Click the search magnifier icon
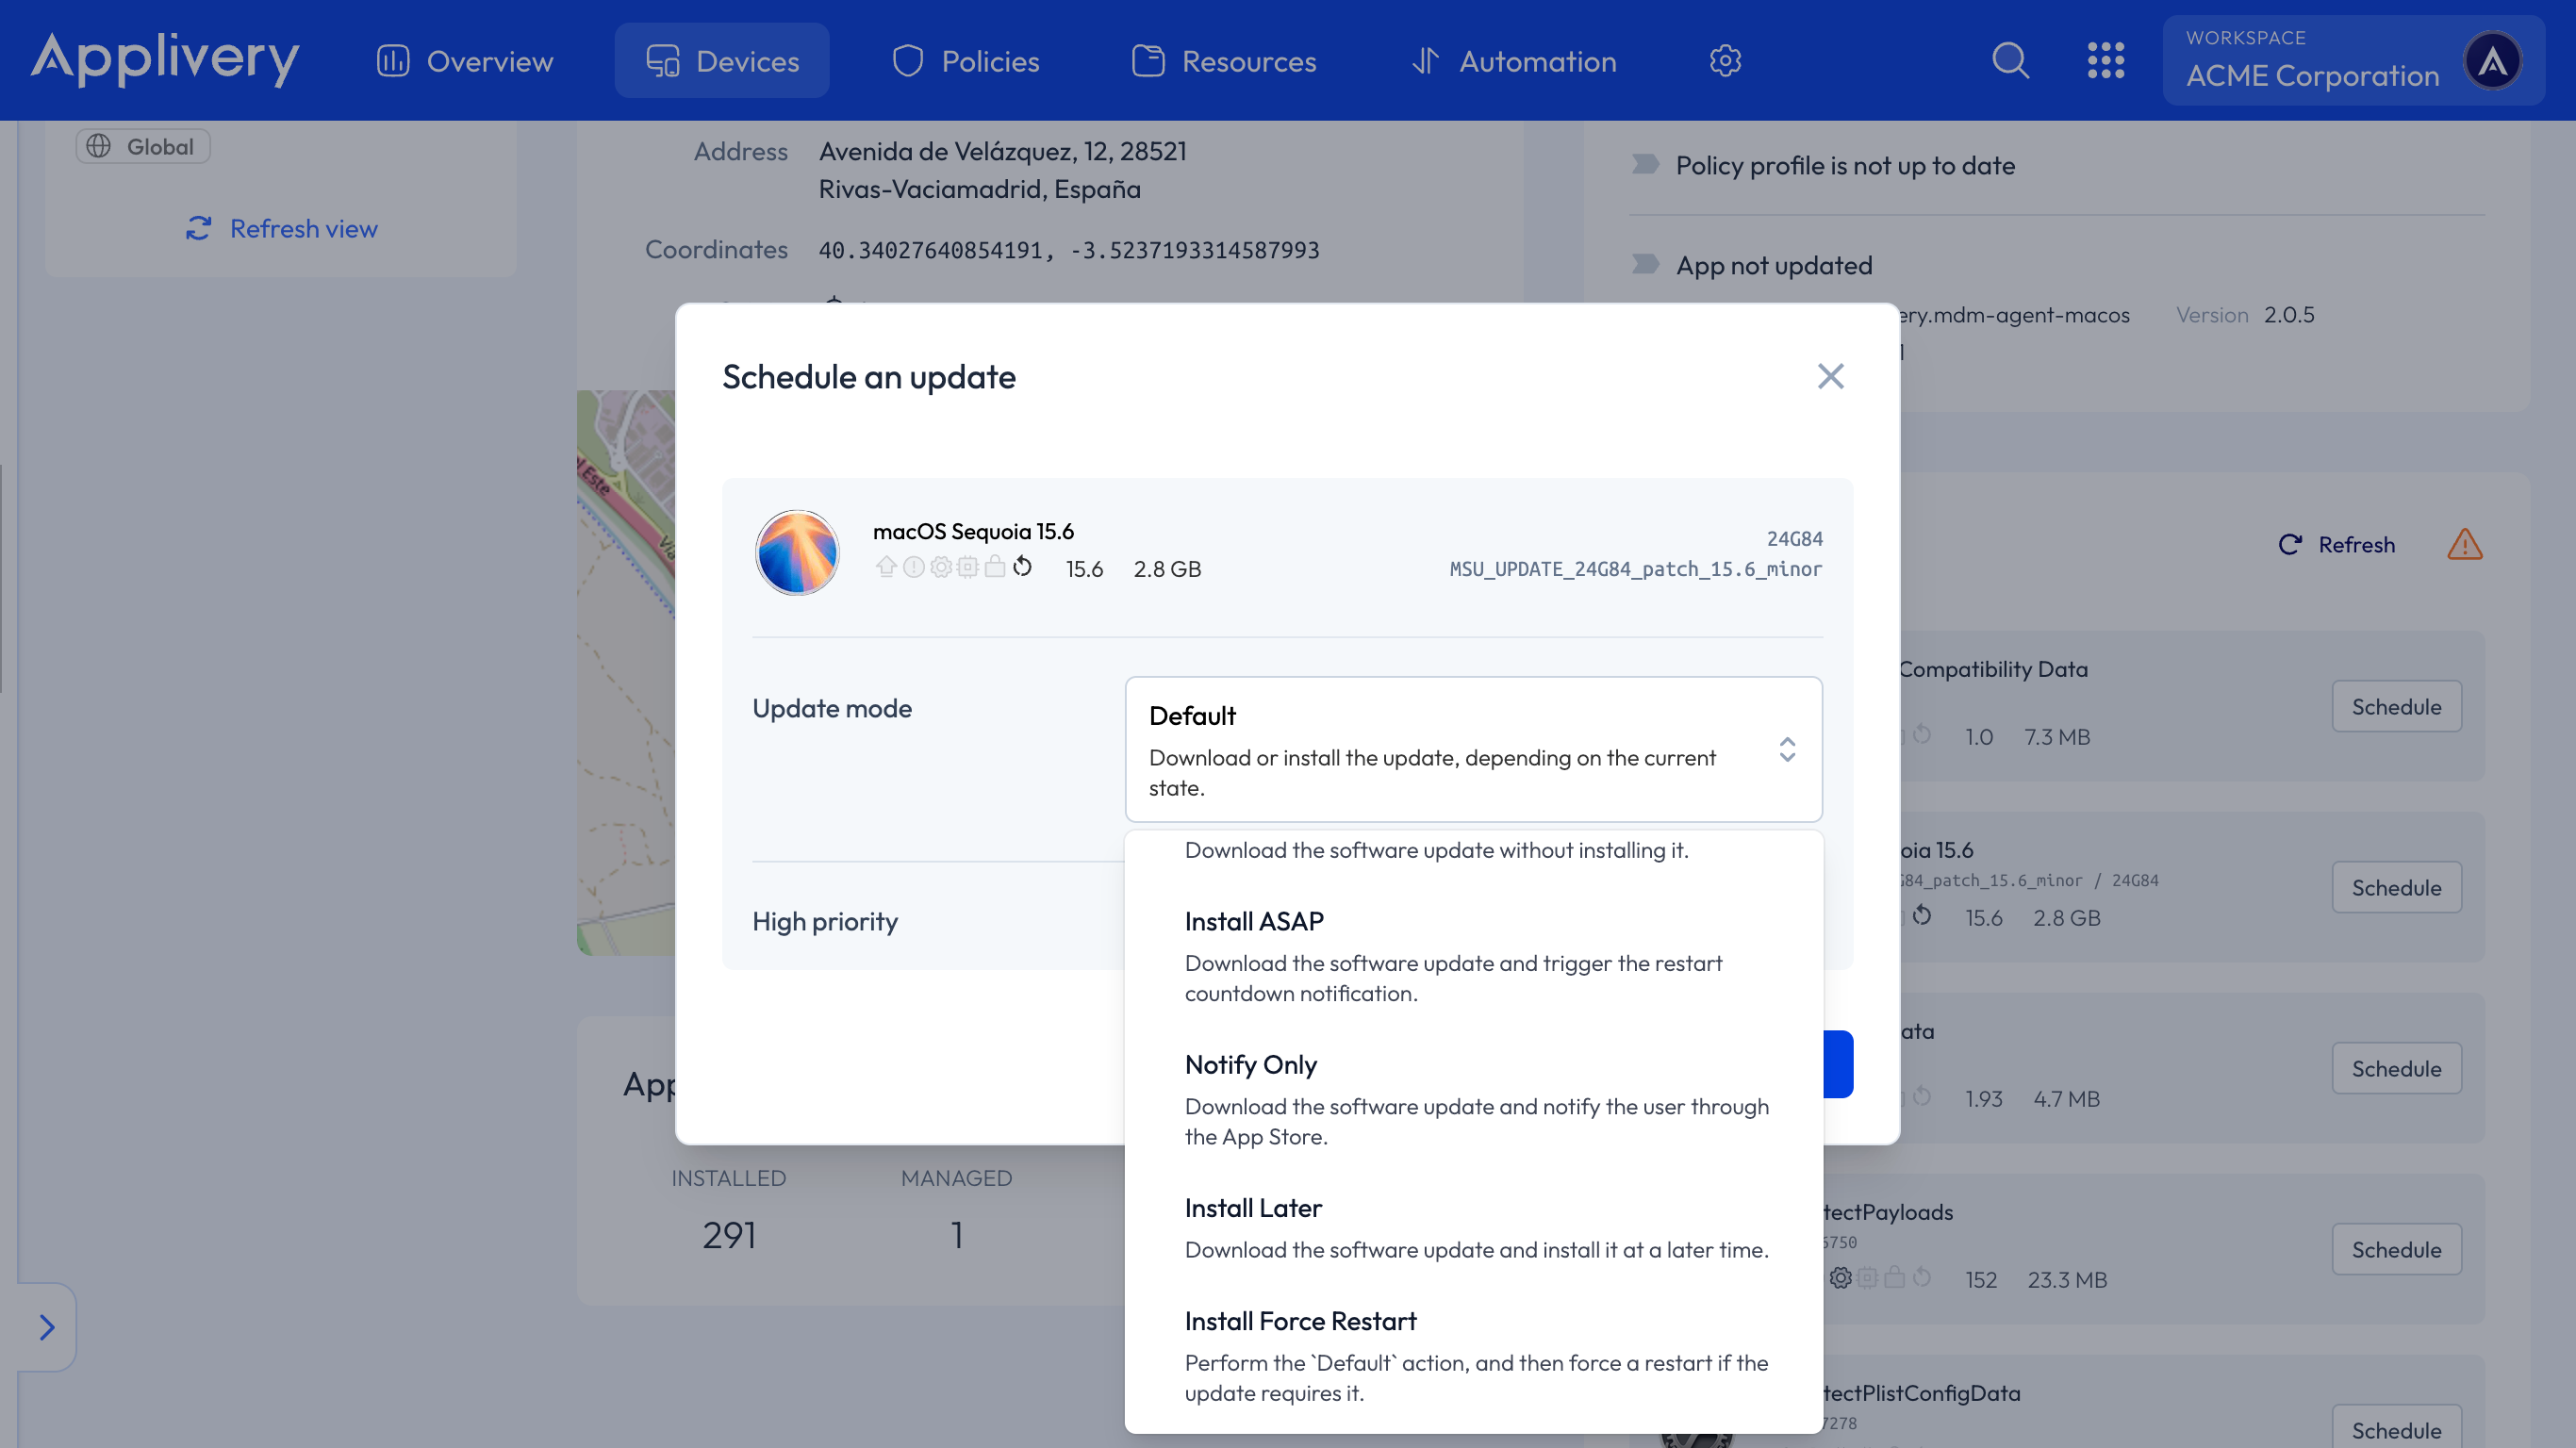Image resolution: width=2576 pixels, height=1448 pixels. click(2010, 61)
